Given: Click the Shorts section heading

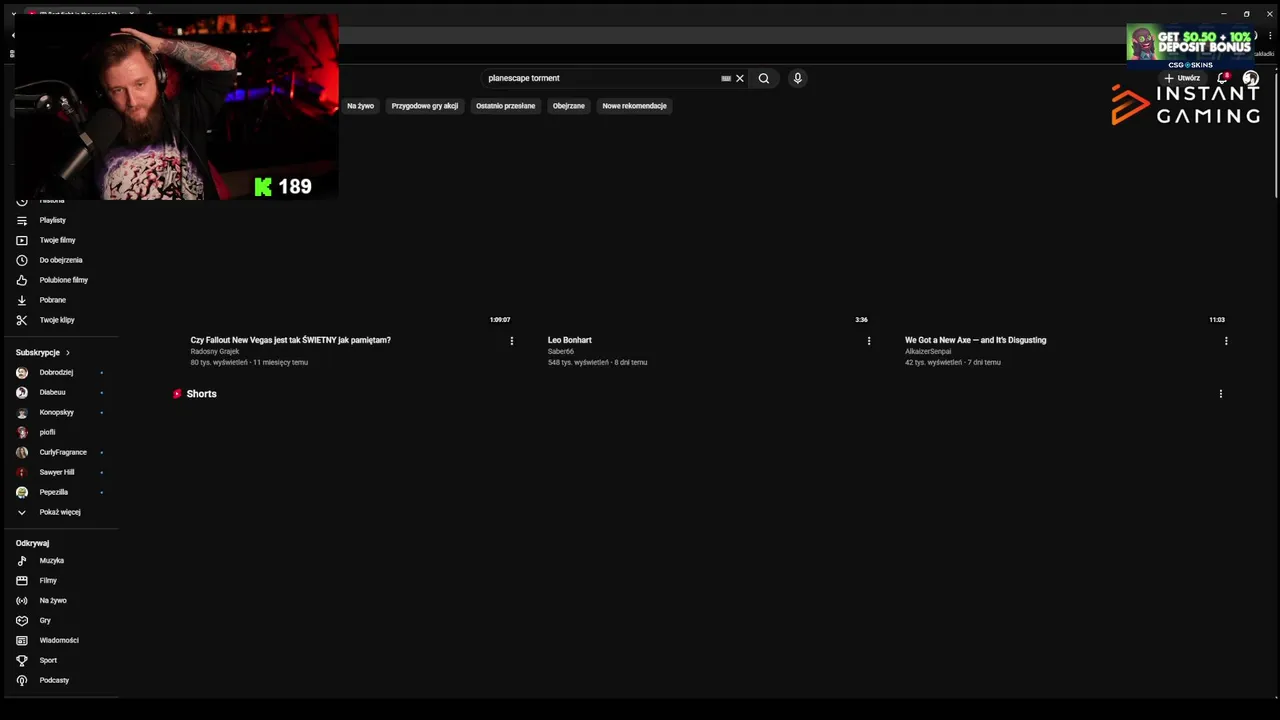Looking at the screenshot, I should pos(201,394).
